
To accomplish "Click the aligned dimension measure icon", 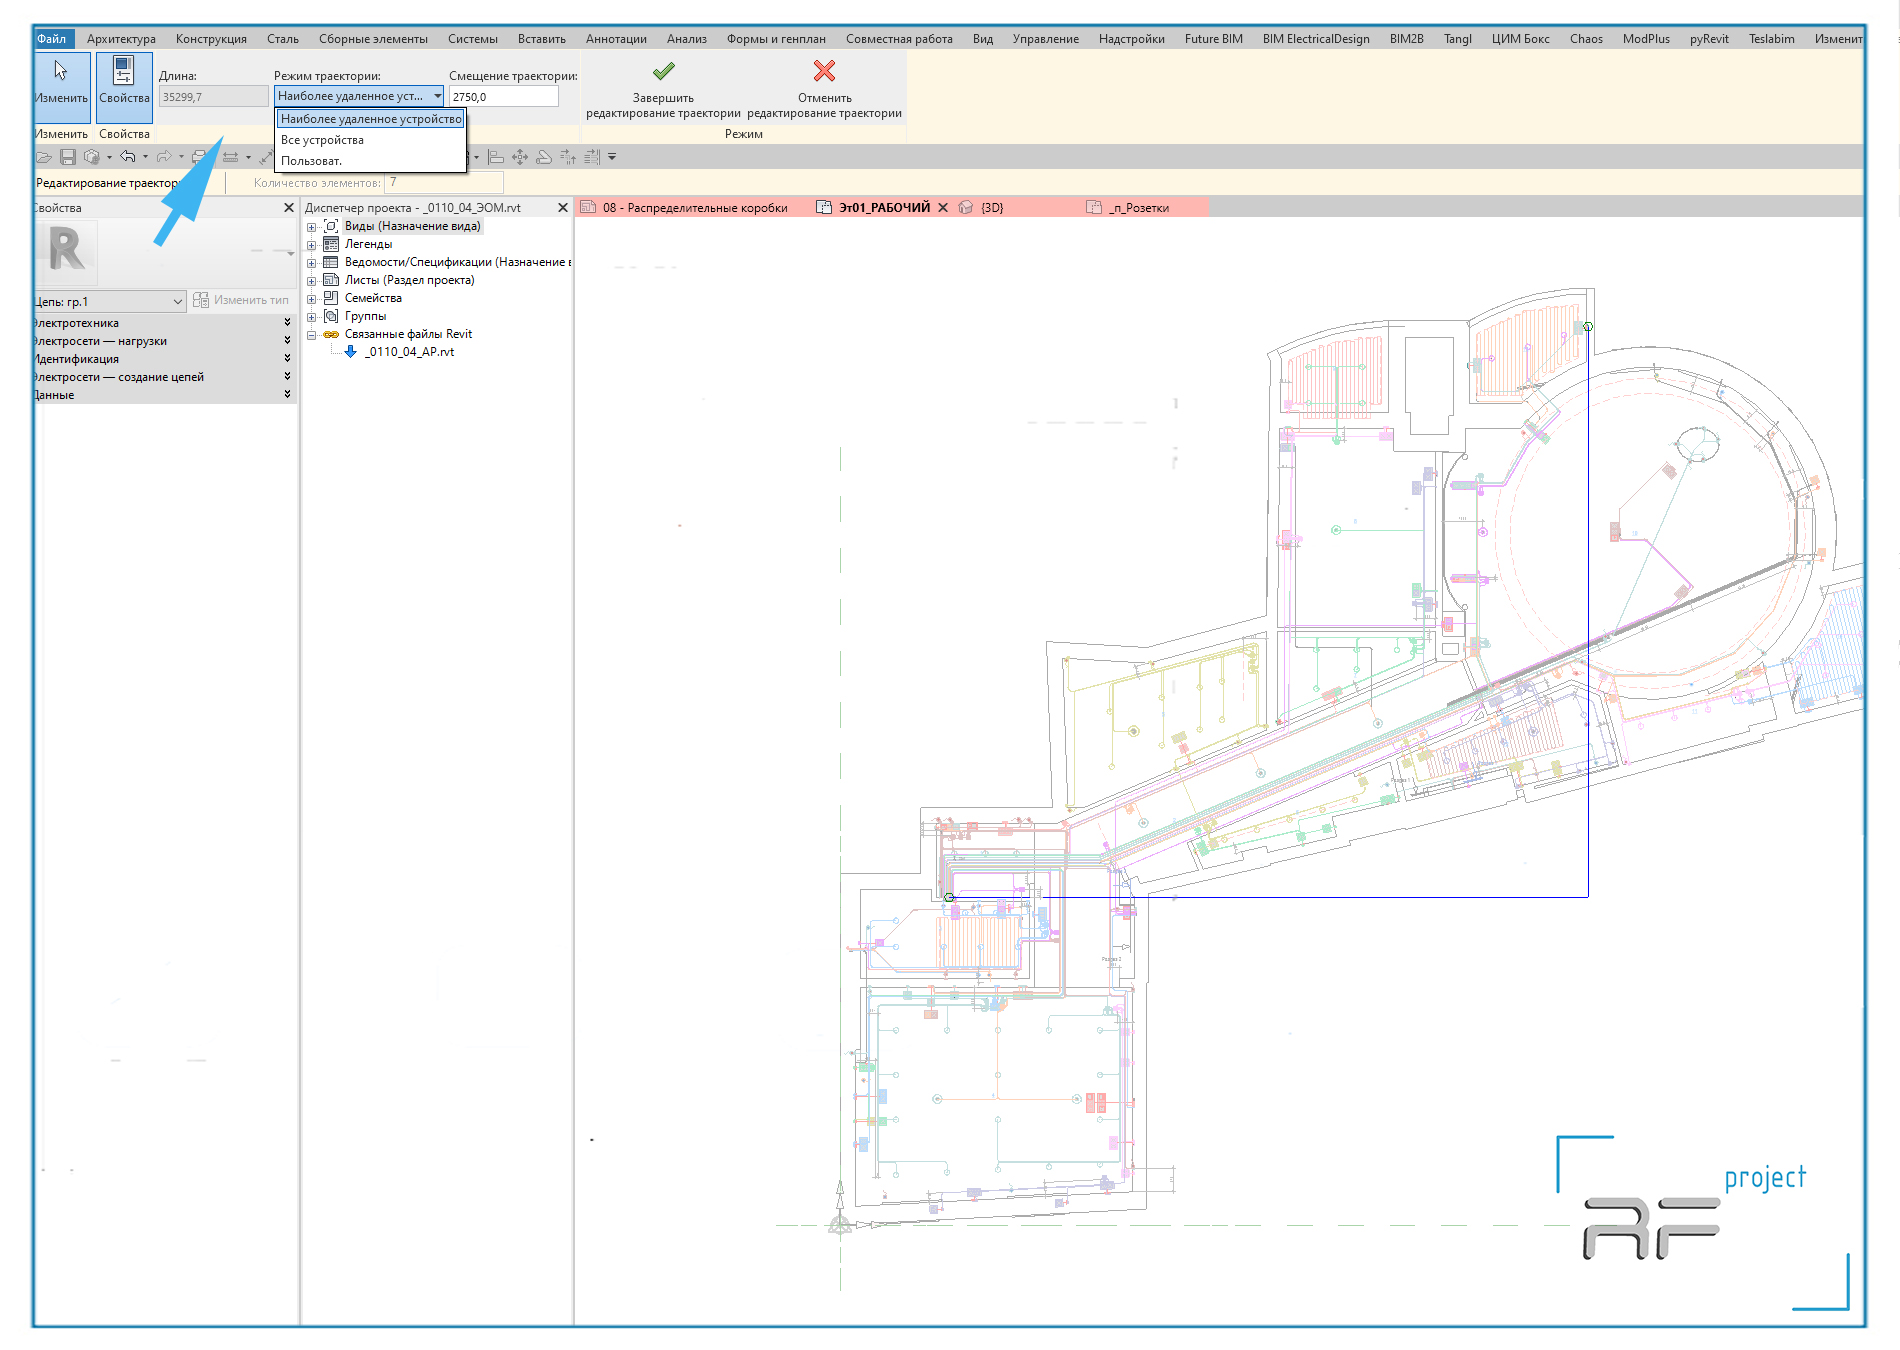I will [x=230, y=157].
